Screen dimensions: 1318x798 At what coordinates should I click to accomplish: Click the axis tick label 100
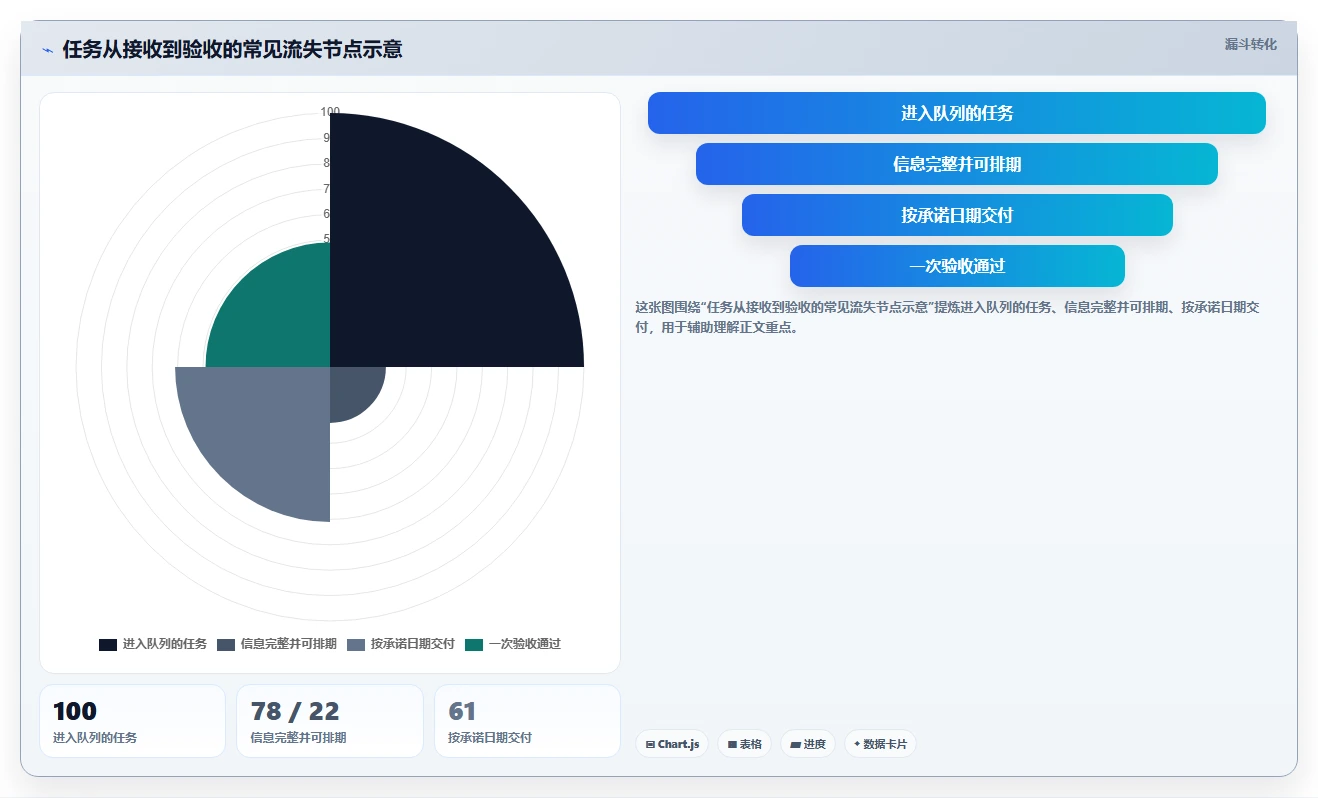click(330, 112)
